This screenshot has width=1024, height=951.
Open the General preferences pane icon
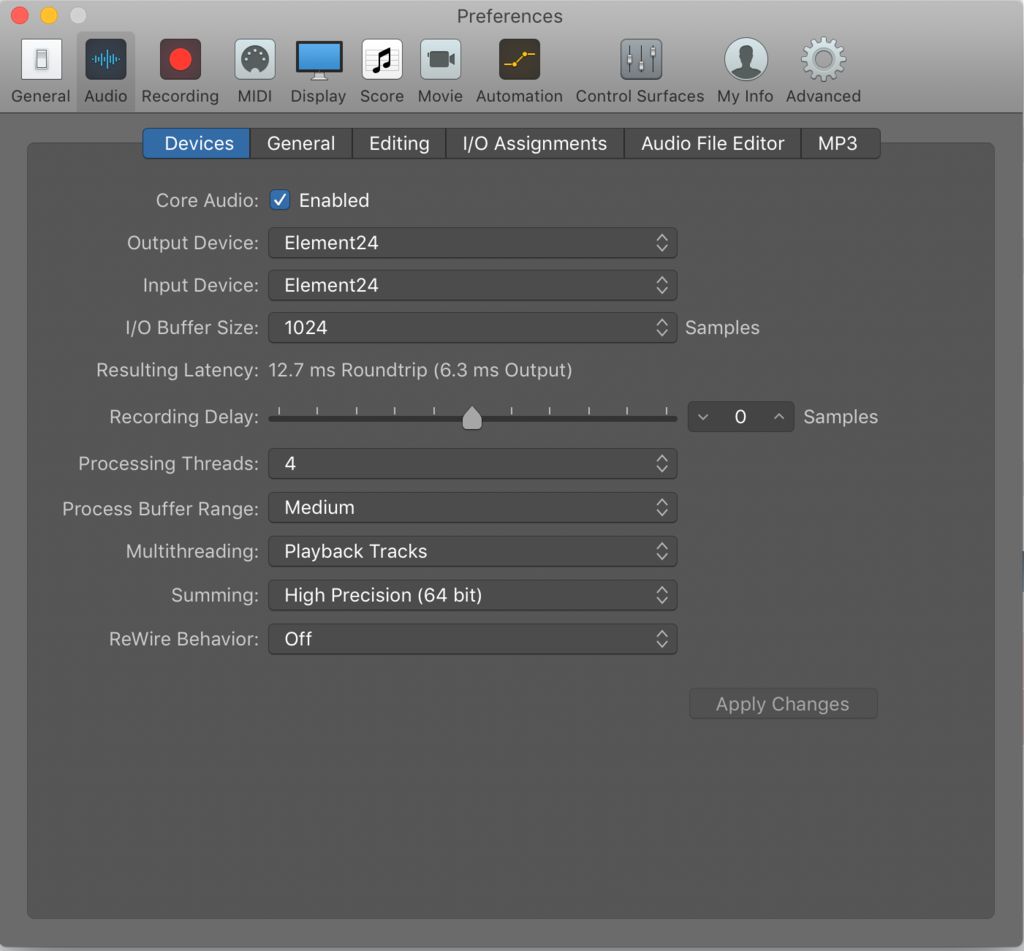click(41, 60)
